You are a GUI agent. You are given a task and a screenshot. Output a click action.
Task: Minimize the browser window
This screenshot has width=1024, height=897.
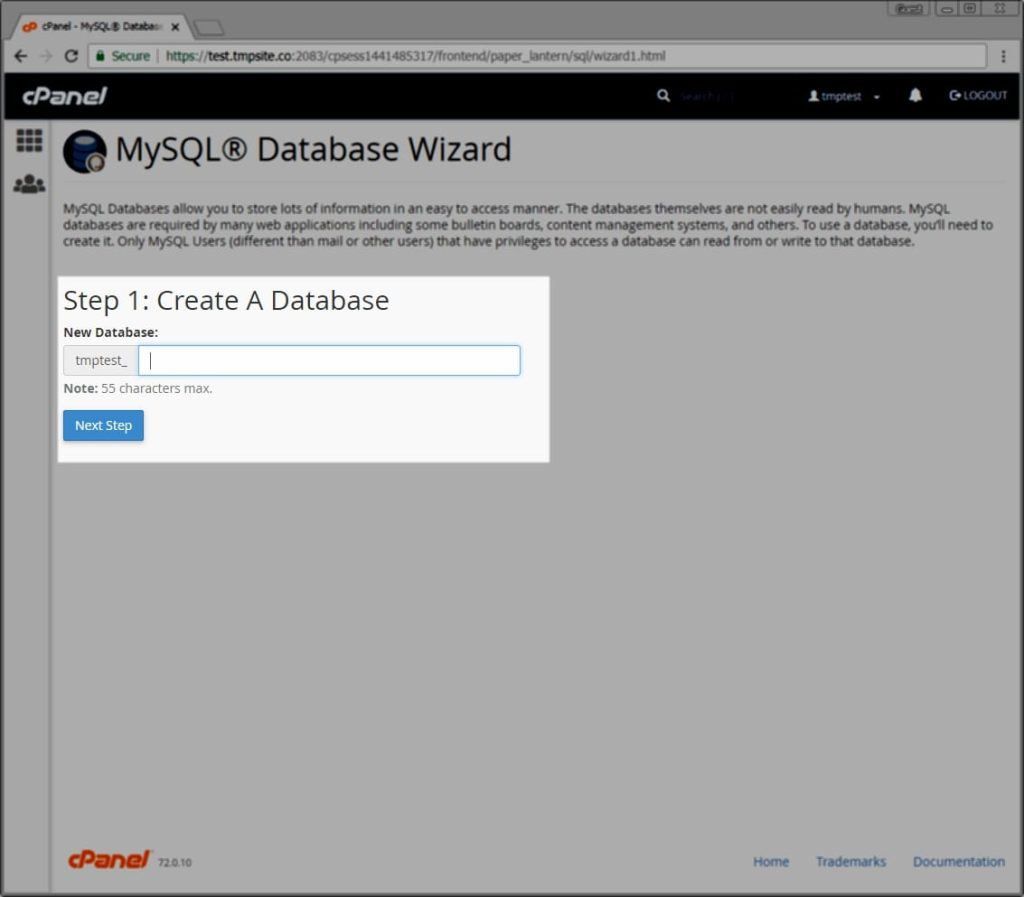[x=946, y=8]
